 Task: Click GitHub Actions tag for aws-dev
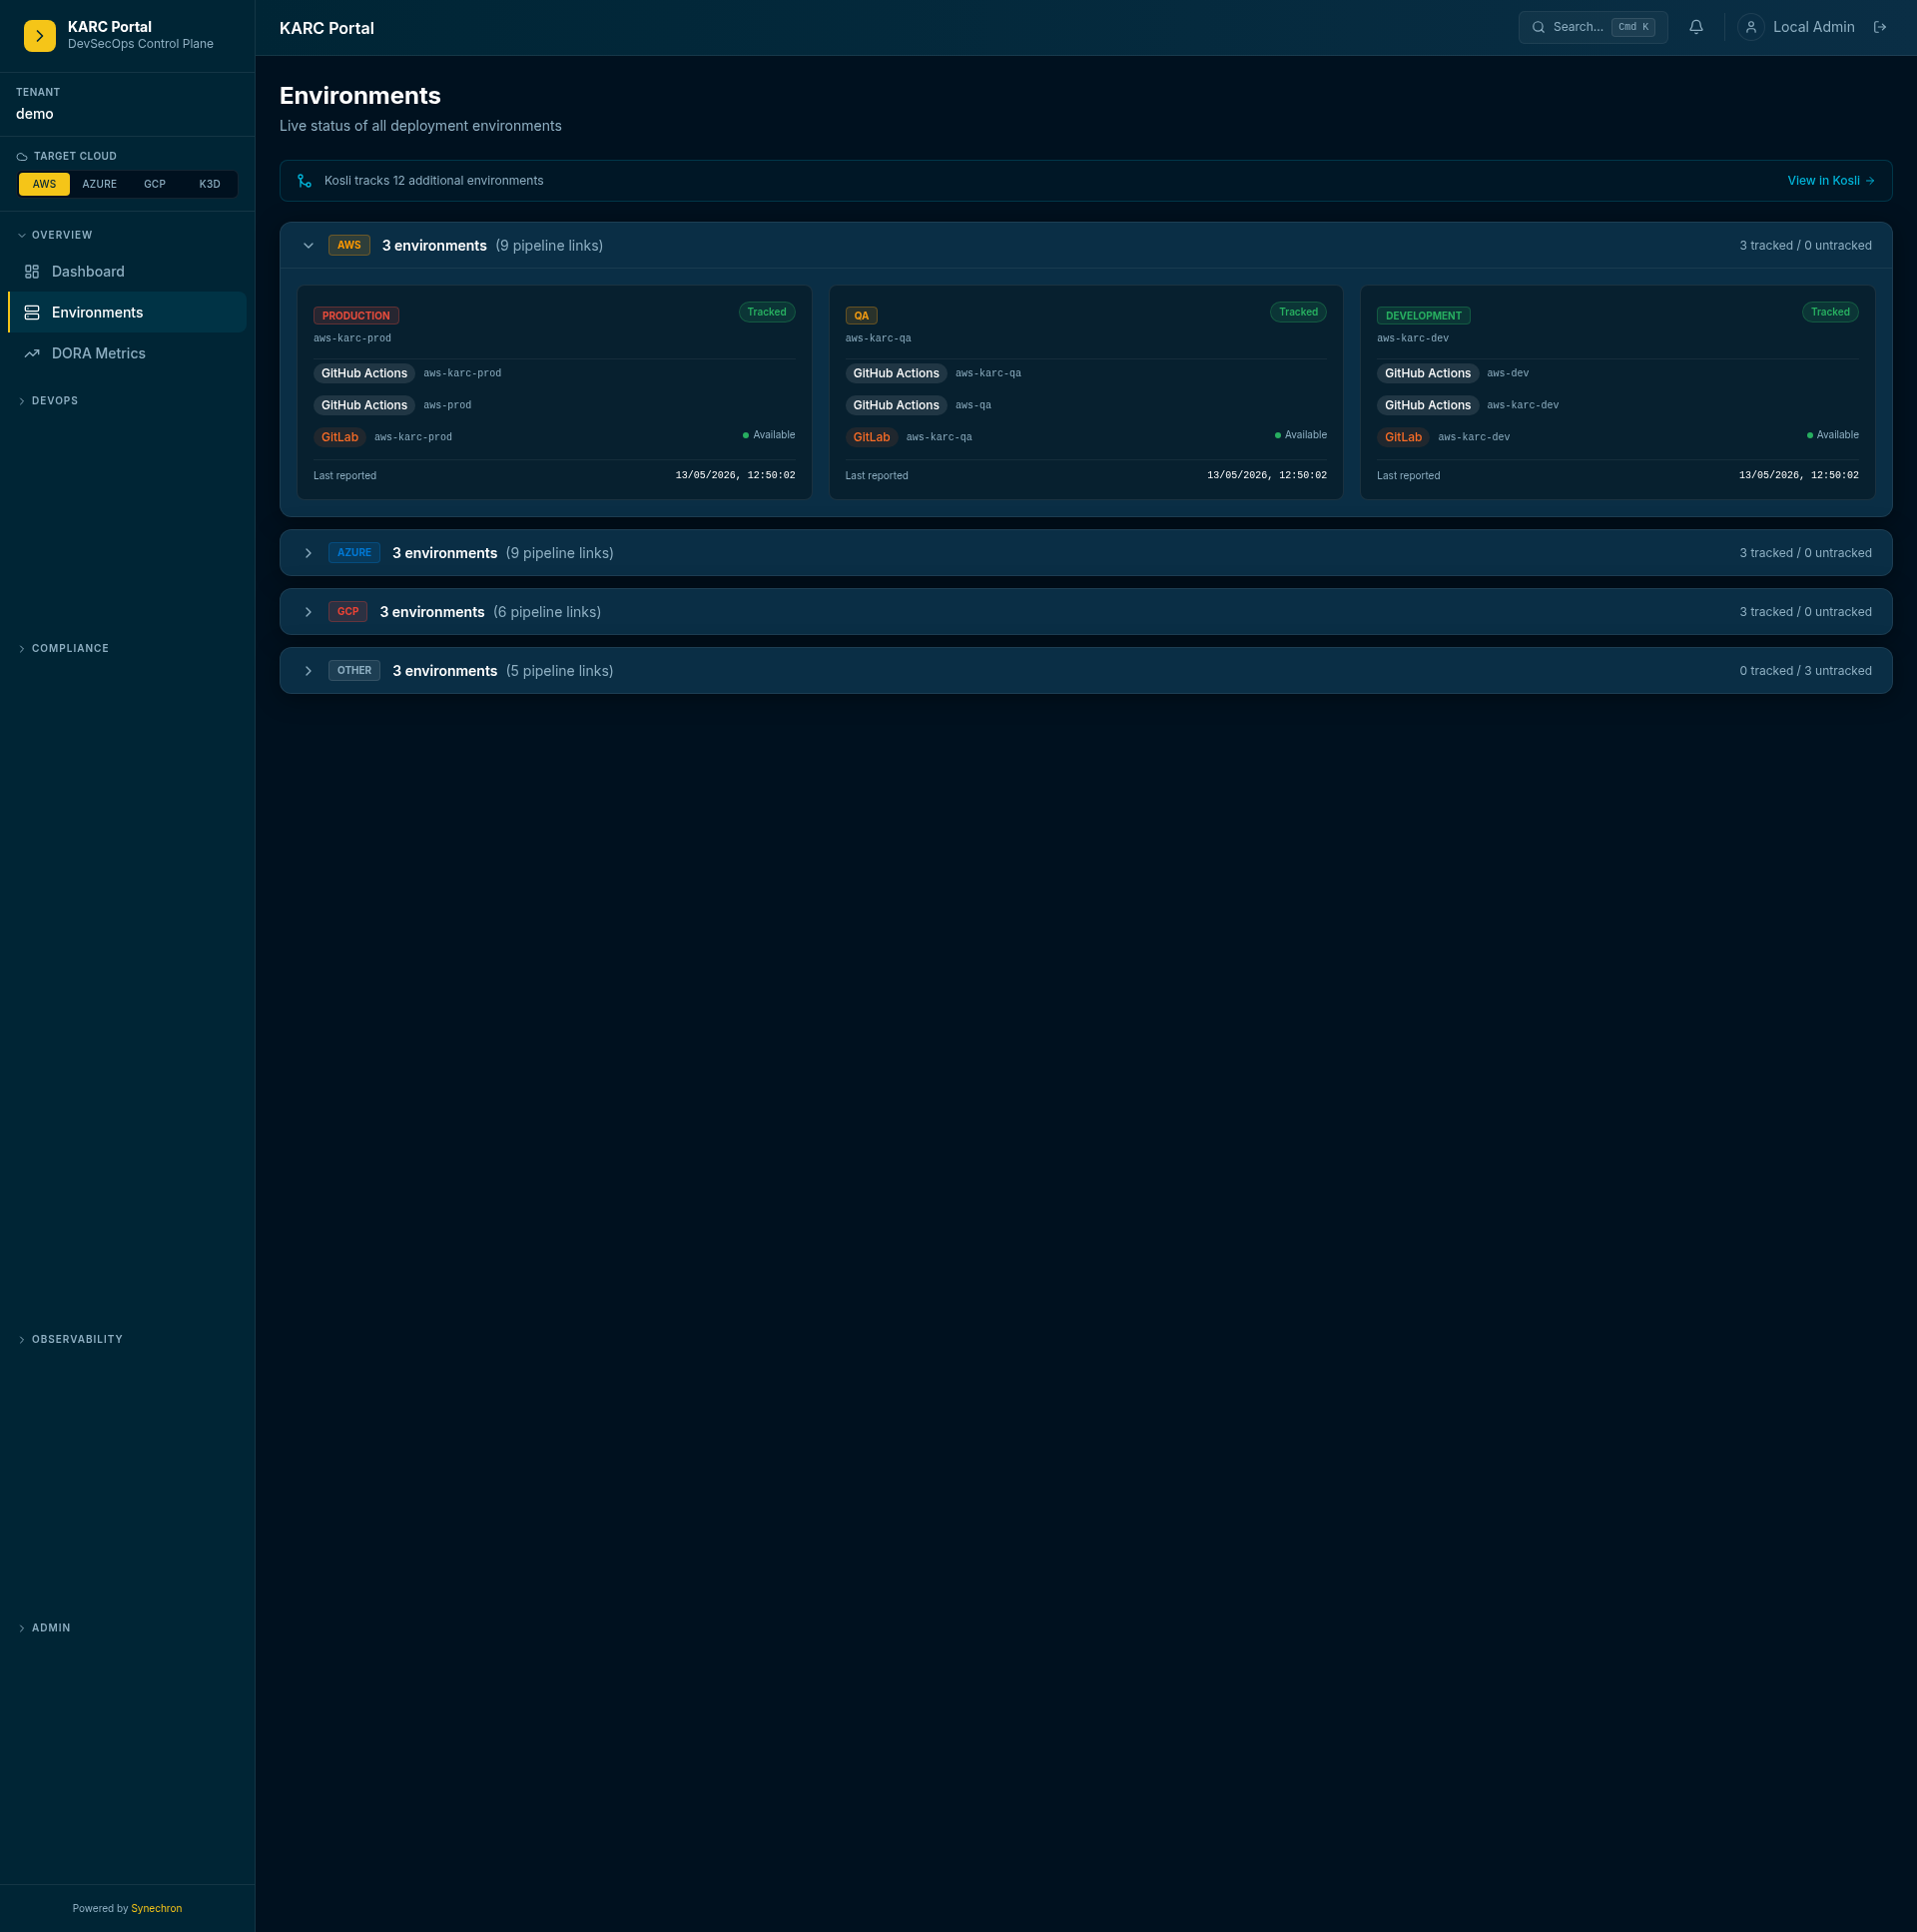coord(1428,374)
